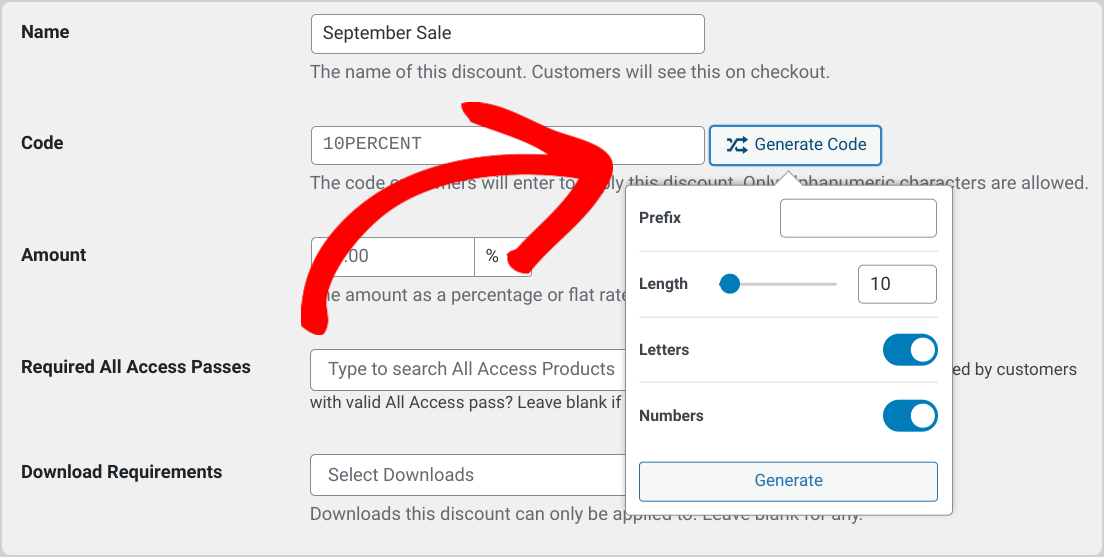Click the Generate button in the popup

[x=788, y=481]
